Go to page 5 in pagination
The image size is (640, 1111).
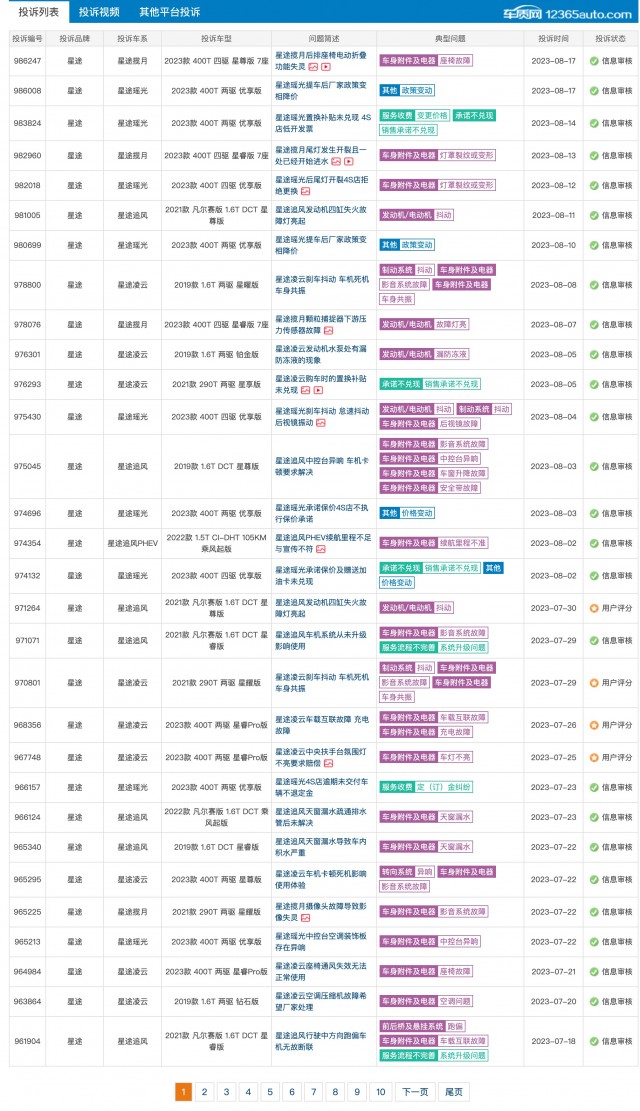click(270, 1091)
